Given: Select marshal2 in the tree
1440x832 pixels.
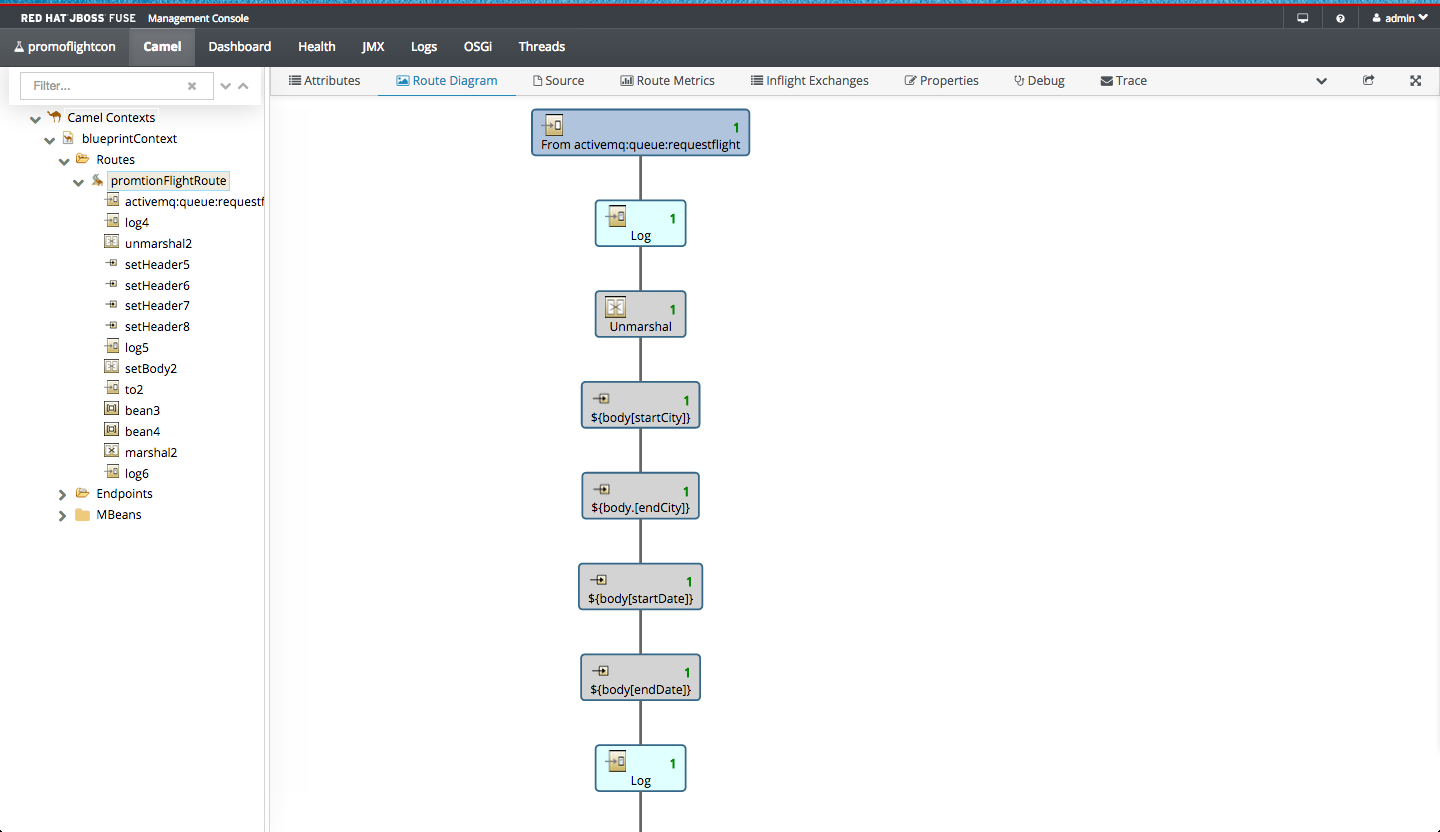Looking at the screenshot, I should 151,453.
